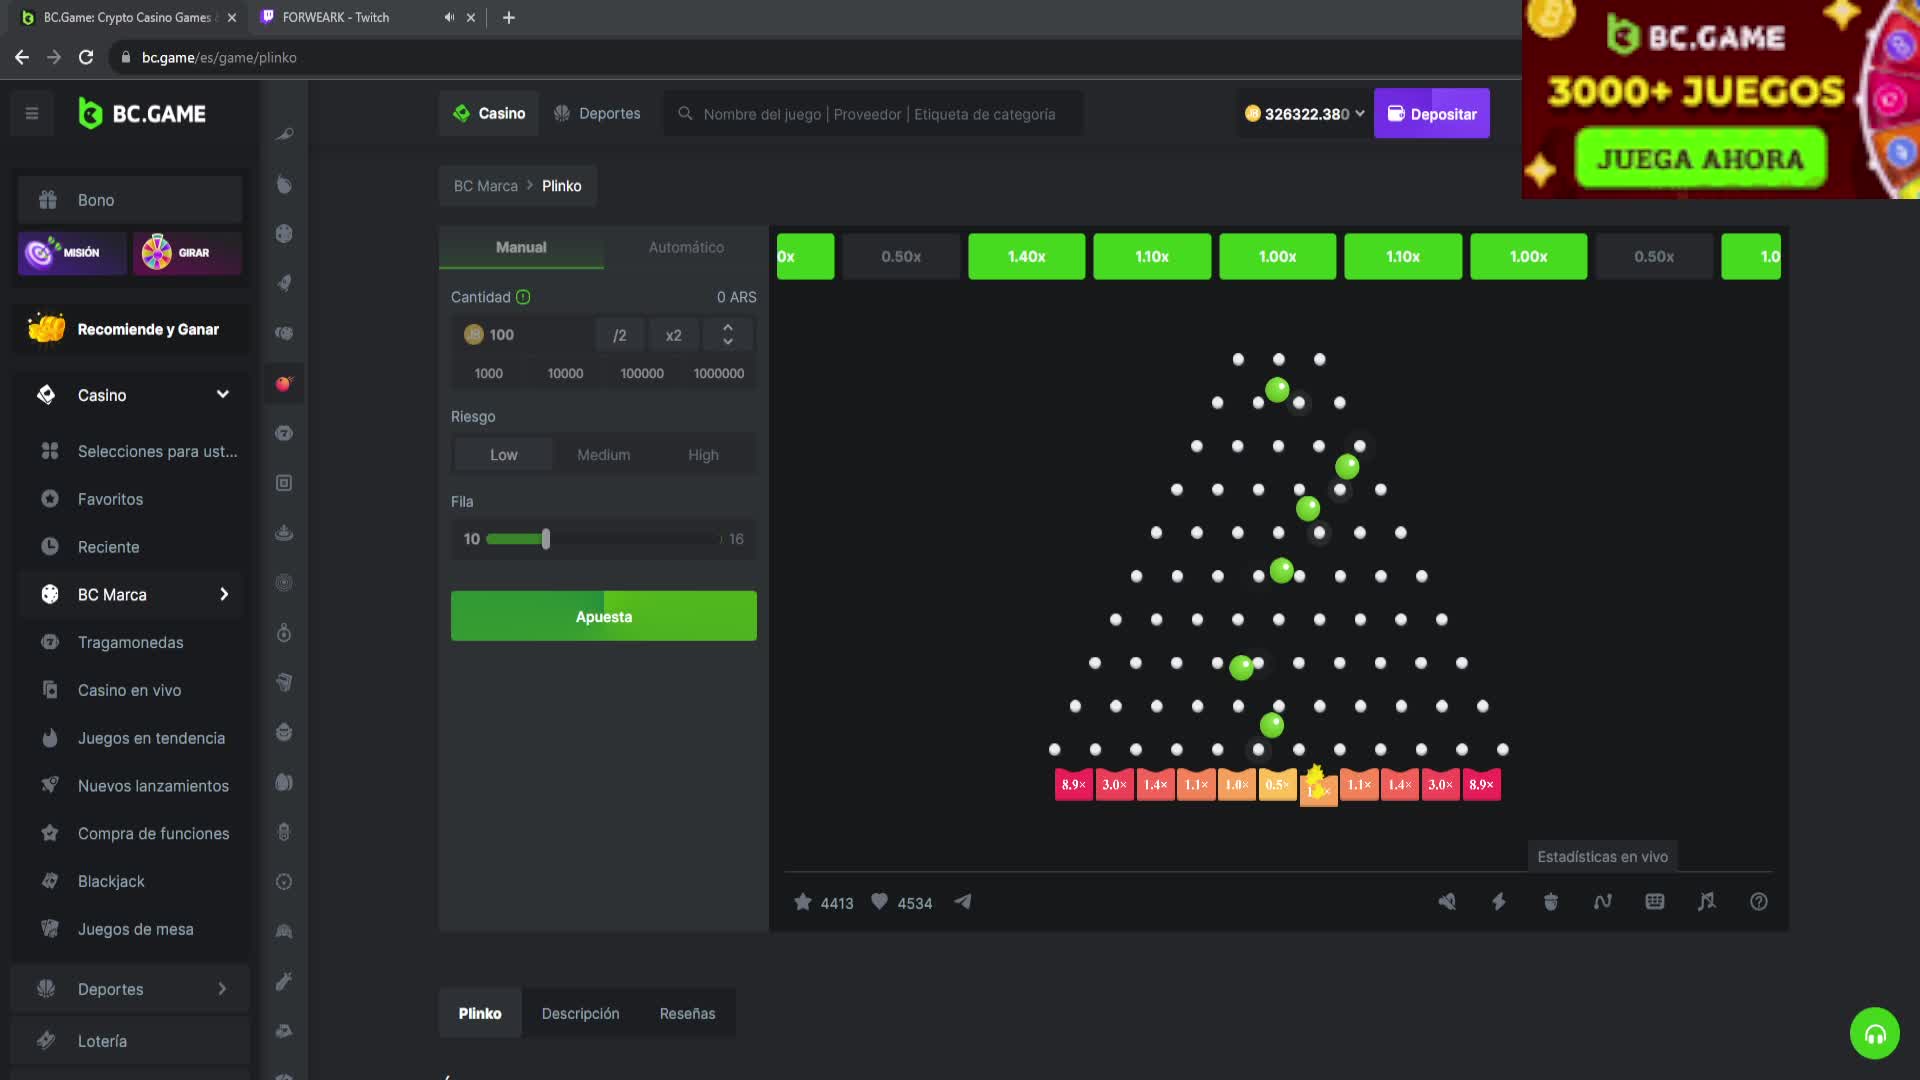Open the Deportes top navigation tab
The height and width of the screenshot is (1080, 1920).
point(597,114)
